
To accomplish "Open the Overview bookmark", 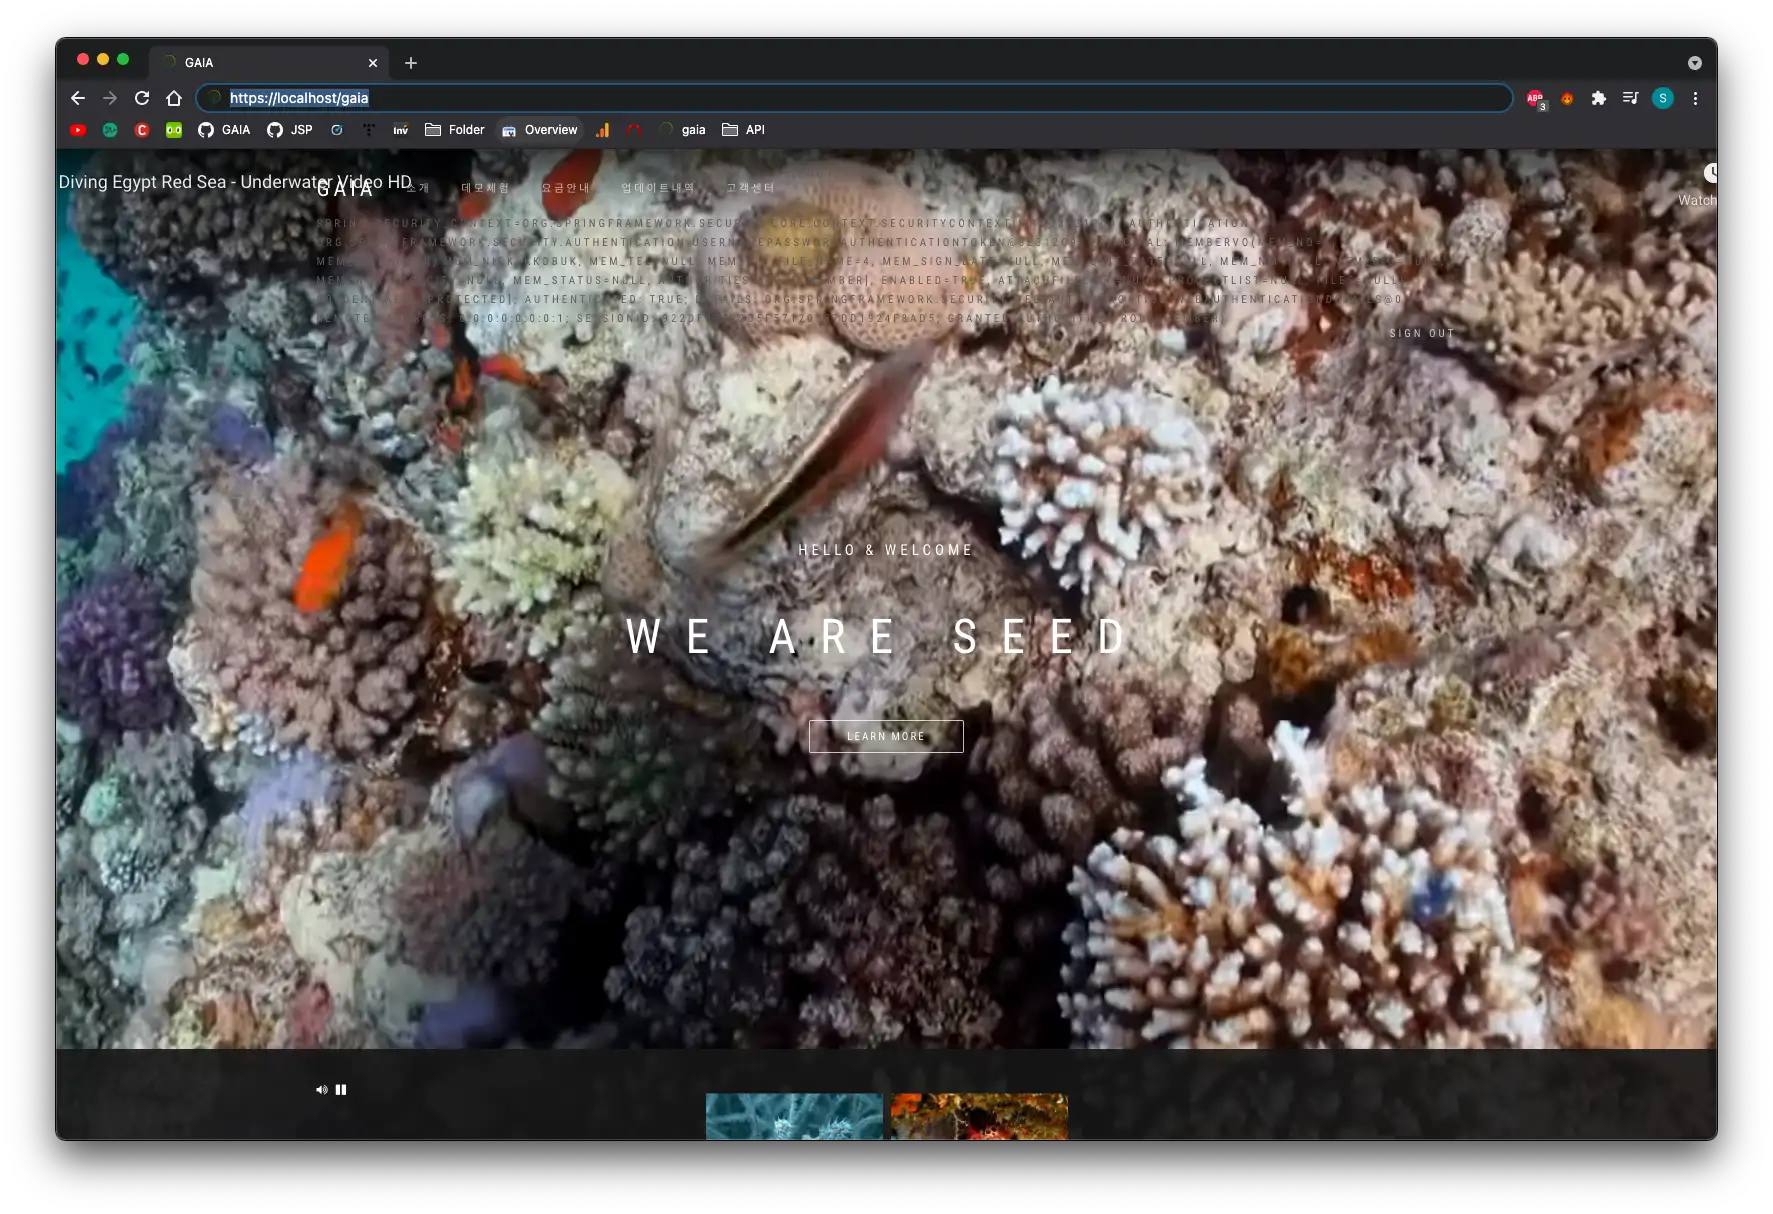I will click(x=539, y=130).
